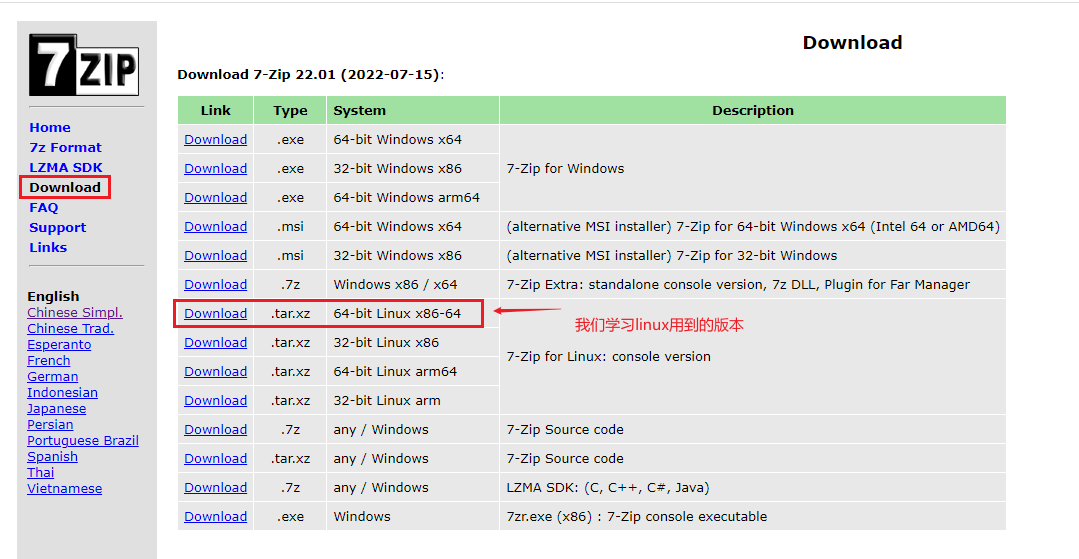Switch language to German
The height and width of the screenshot is (559, 1079).
click(52, 377)
